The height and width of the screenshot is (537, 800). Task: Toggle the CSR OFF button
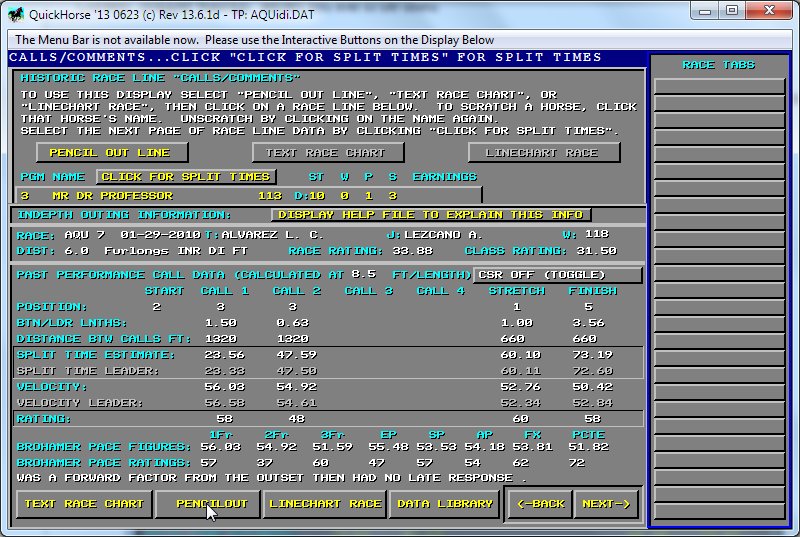point(557,275)
